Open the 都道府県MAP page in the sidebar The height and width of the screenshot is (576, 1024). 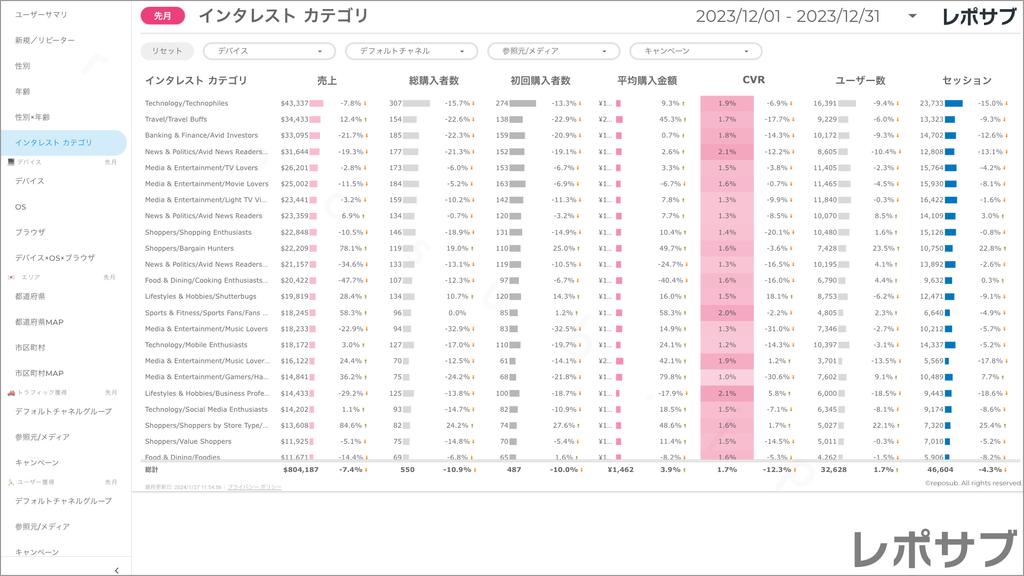39,322
